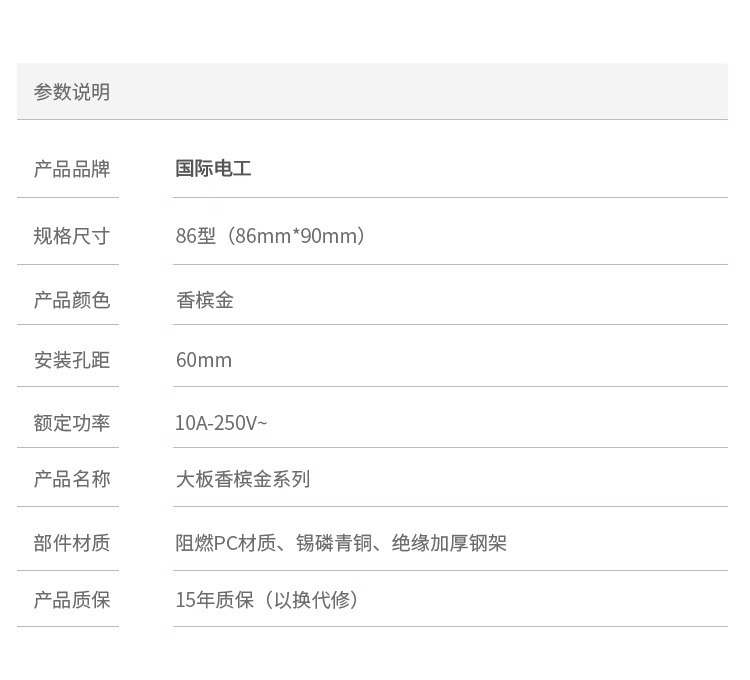The width and height of the screenshot is (750, 680).
Task: Click the 86mm*90mm dimensions in parentheses
Action: click(x=297, y=236)
